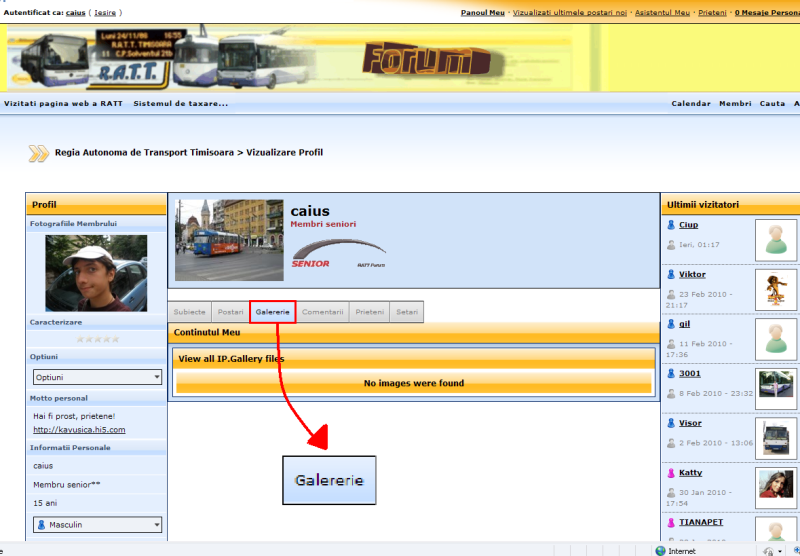Click the Internet zone globe icon
This screenshot has width=800, height=556.
click(x=660, y=550)
